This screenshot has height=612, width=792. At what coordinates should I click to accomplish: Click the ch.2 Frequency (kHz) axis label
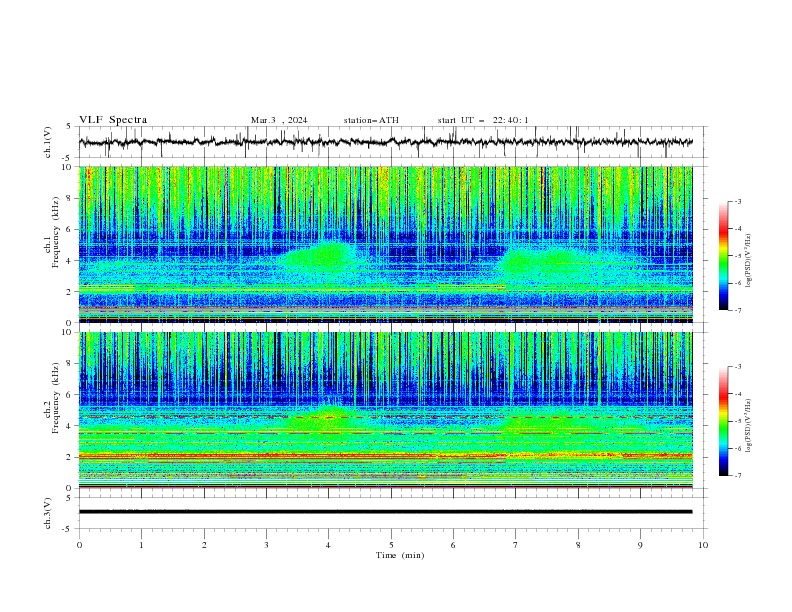pyautogui.click(x=51, y=398)
